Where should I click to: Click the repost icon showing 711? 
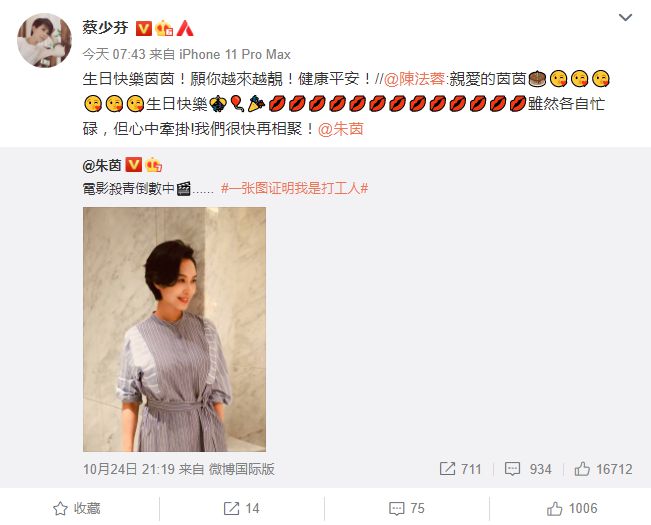pos(460,469)
